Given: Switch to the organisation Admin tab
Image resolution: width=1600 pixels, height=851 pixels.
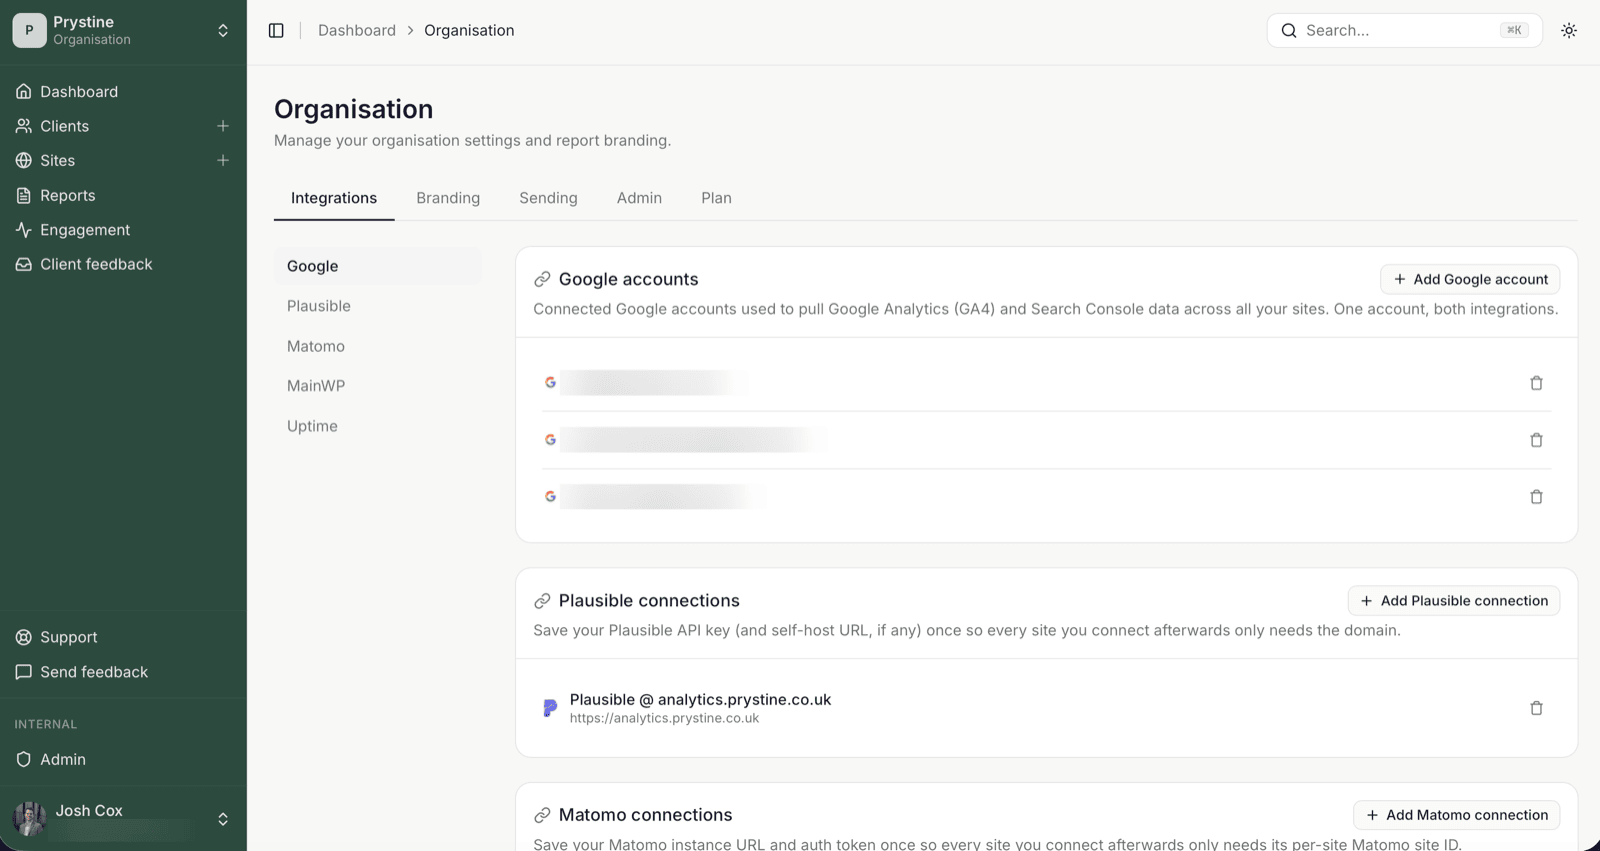Looking at the screenshot, I should click(x=639, y=198).
